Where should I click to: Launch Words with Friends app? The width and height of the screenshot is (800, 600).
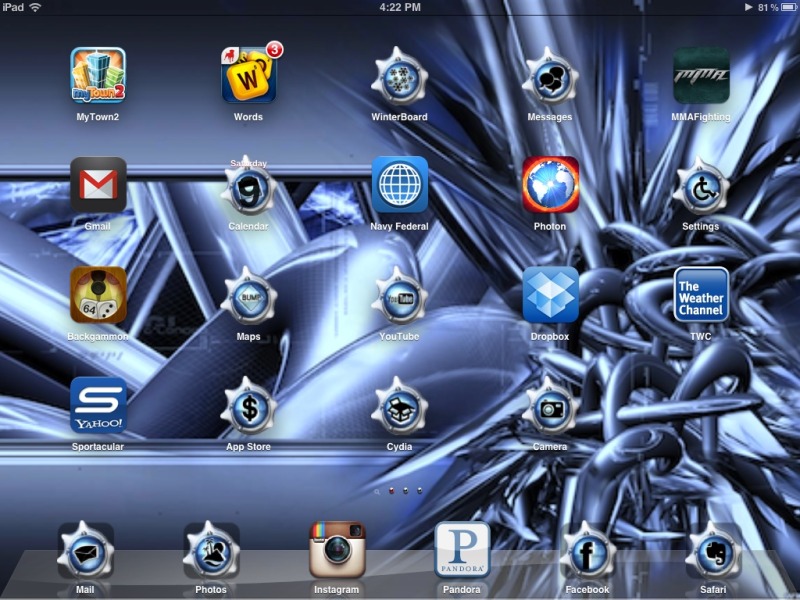coord(249,76)
